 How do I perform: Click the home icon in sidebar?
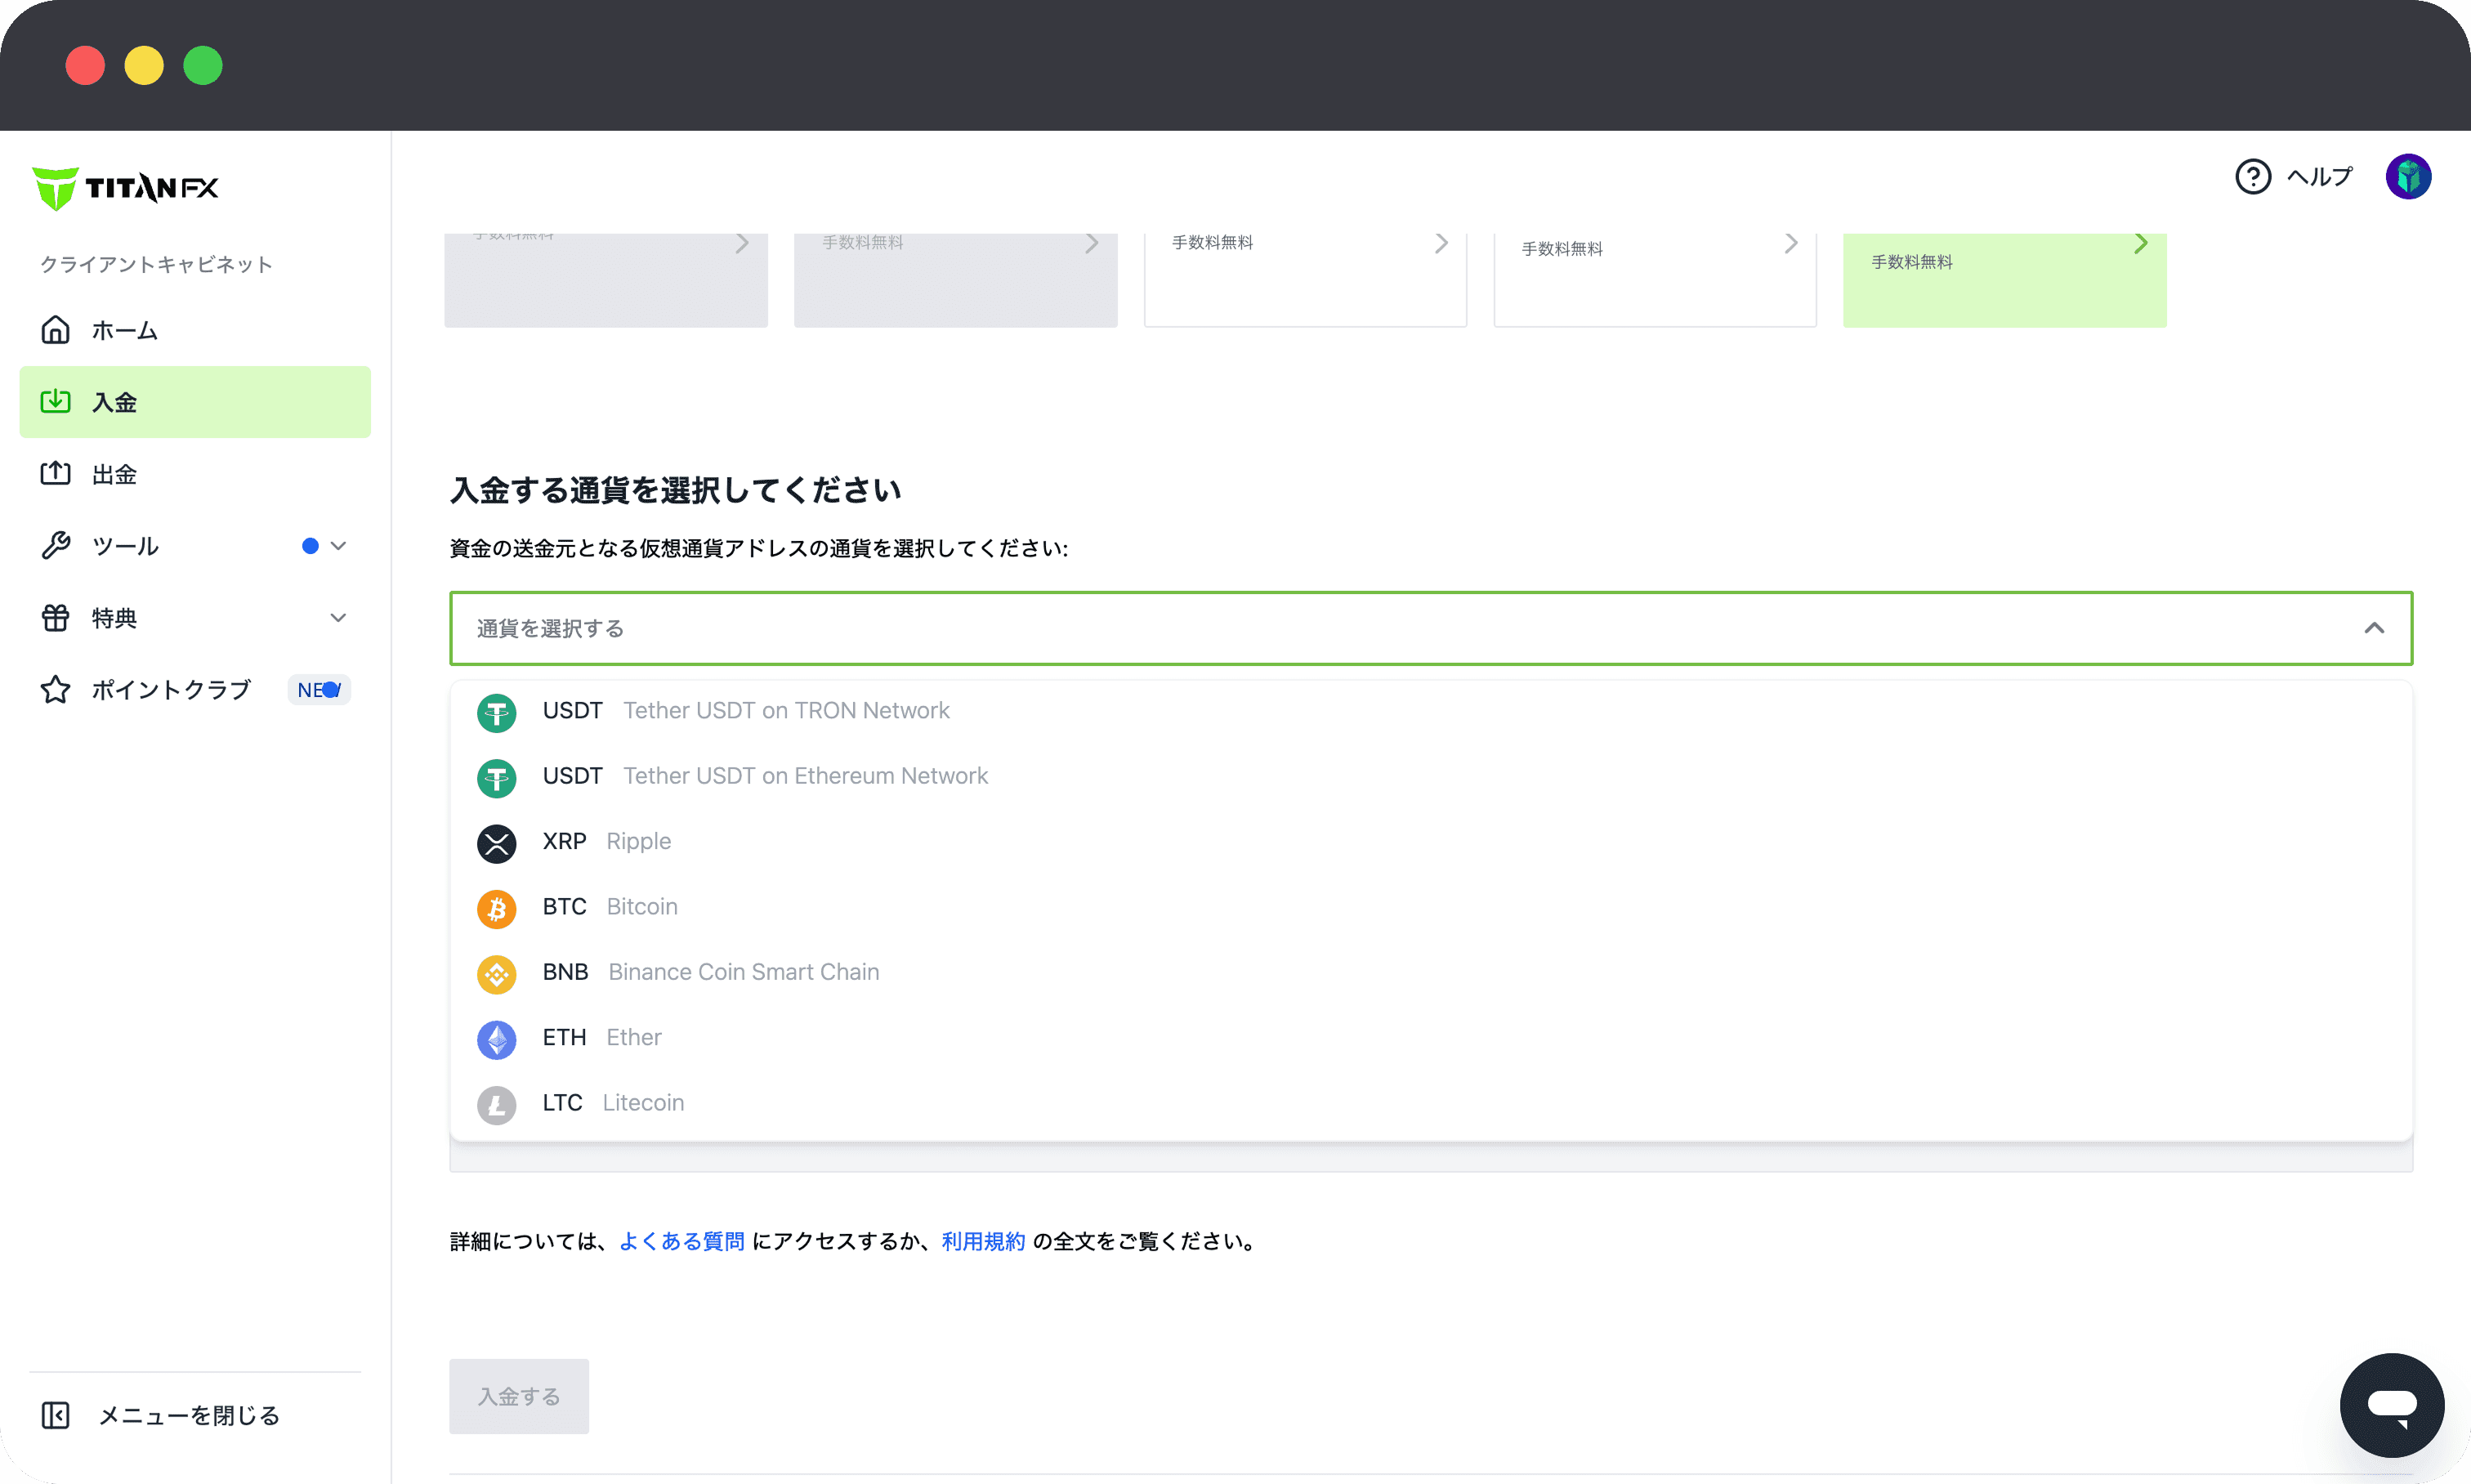(56, 330)
